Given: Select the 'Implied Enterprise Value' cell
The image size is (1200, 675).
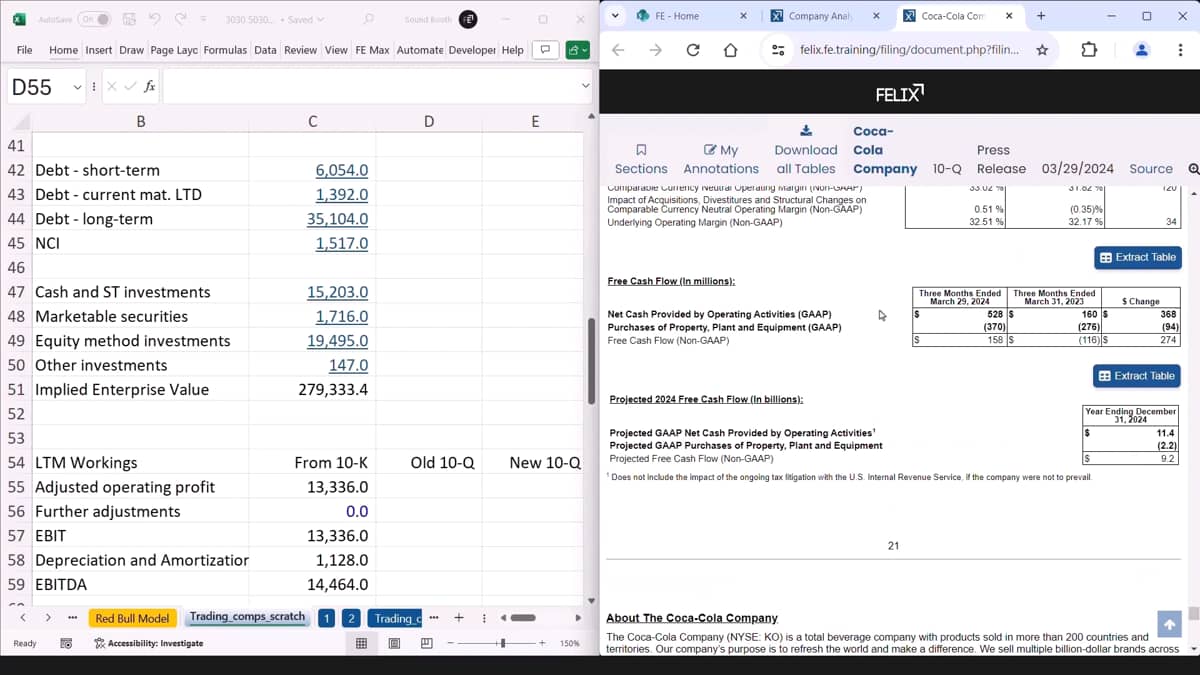Looking at the screenshot, I should coord(141,390).
